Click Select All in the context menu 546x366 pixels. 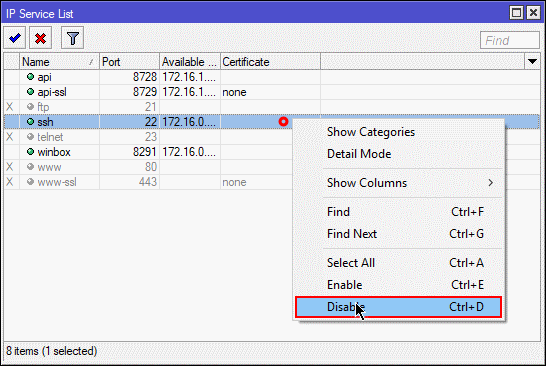pos(351,263)
